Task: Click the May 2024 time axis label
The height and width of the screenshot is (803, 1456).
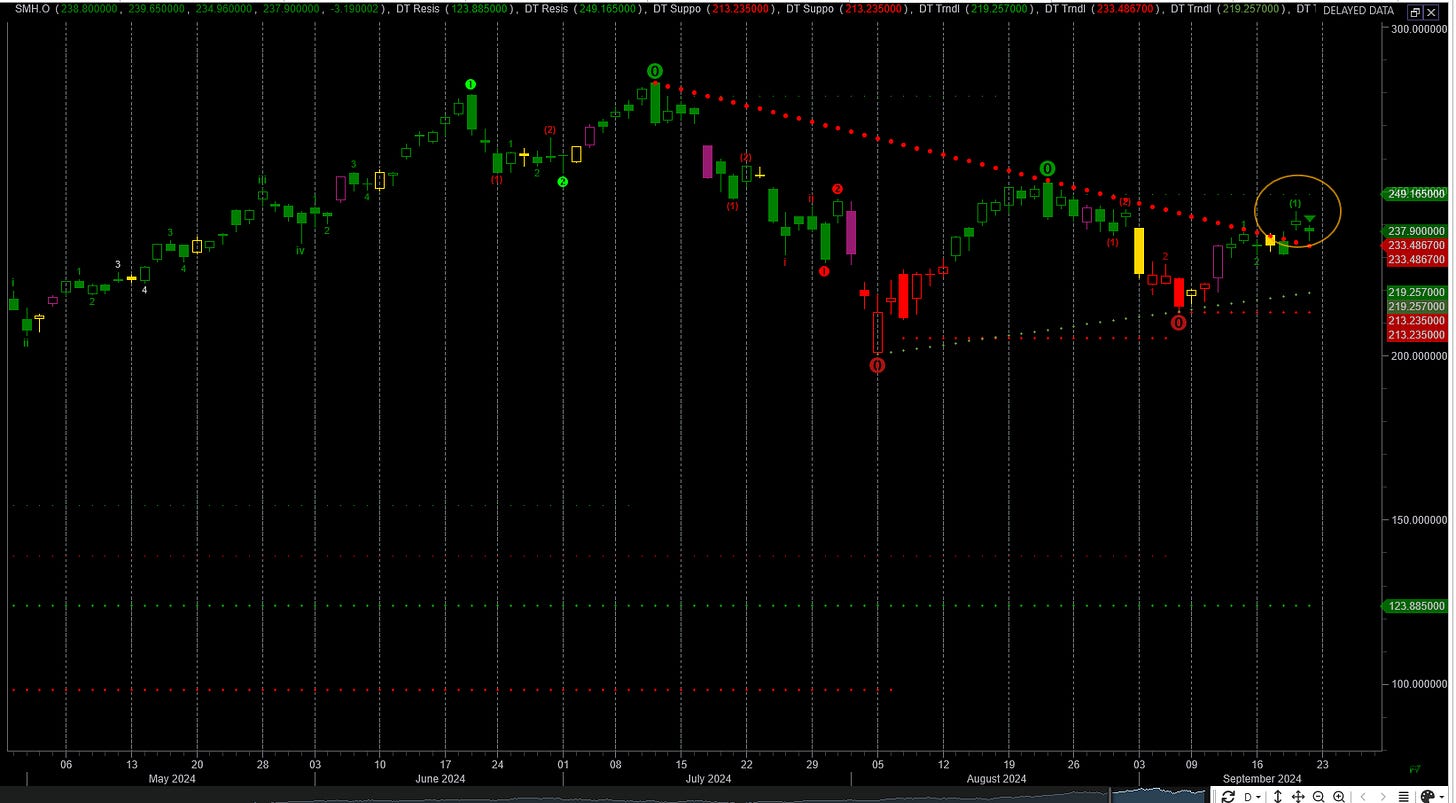Action: click(x=172, y=778)
